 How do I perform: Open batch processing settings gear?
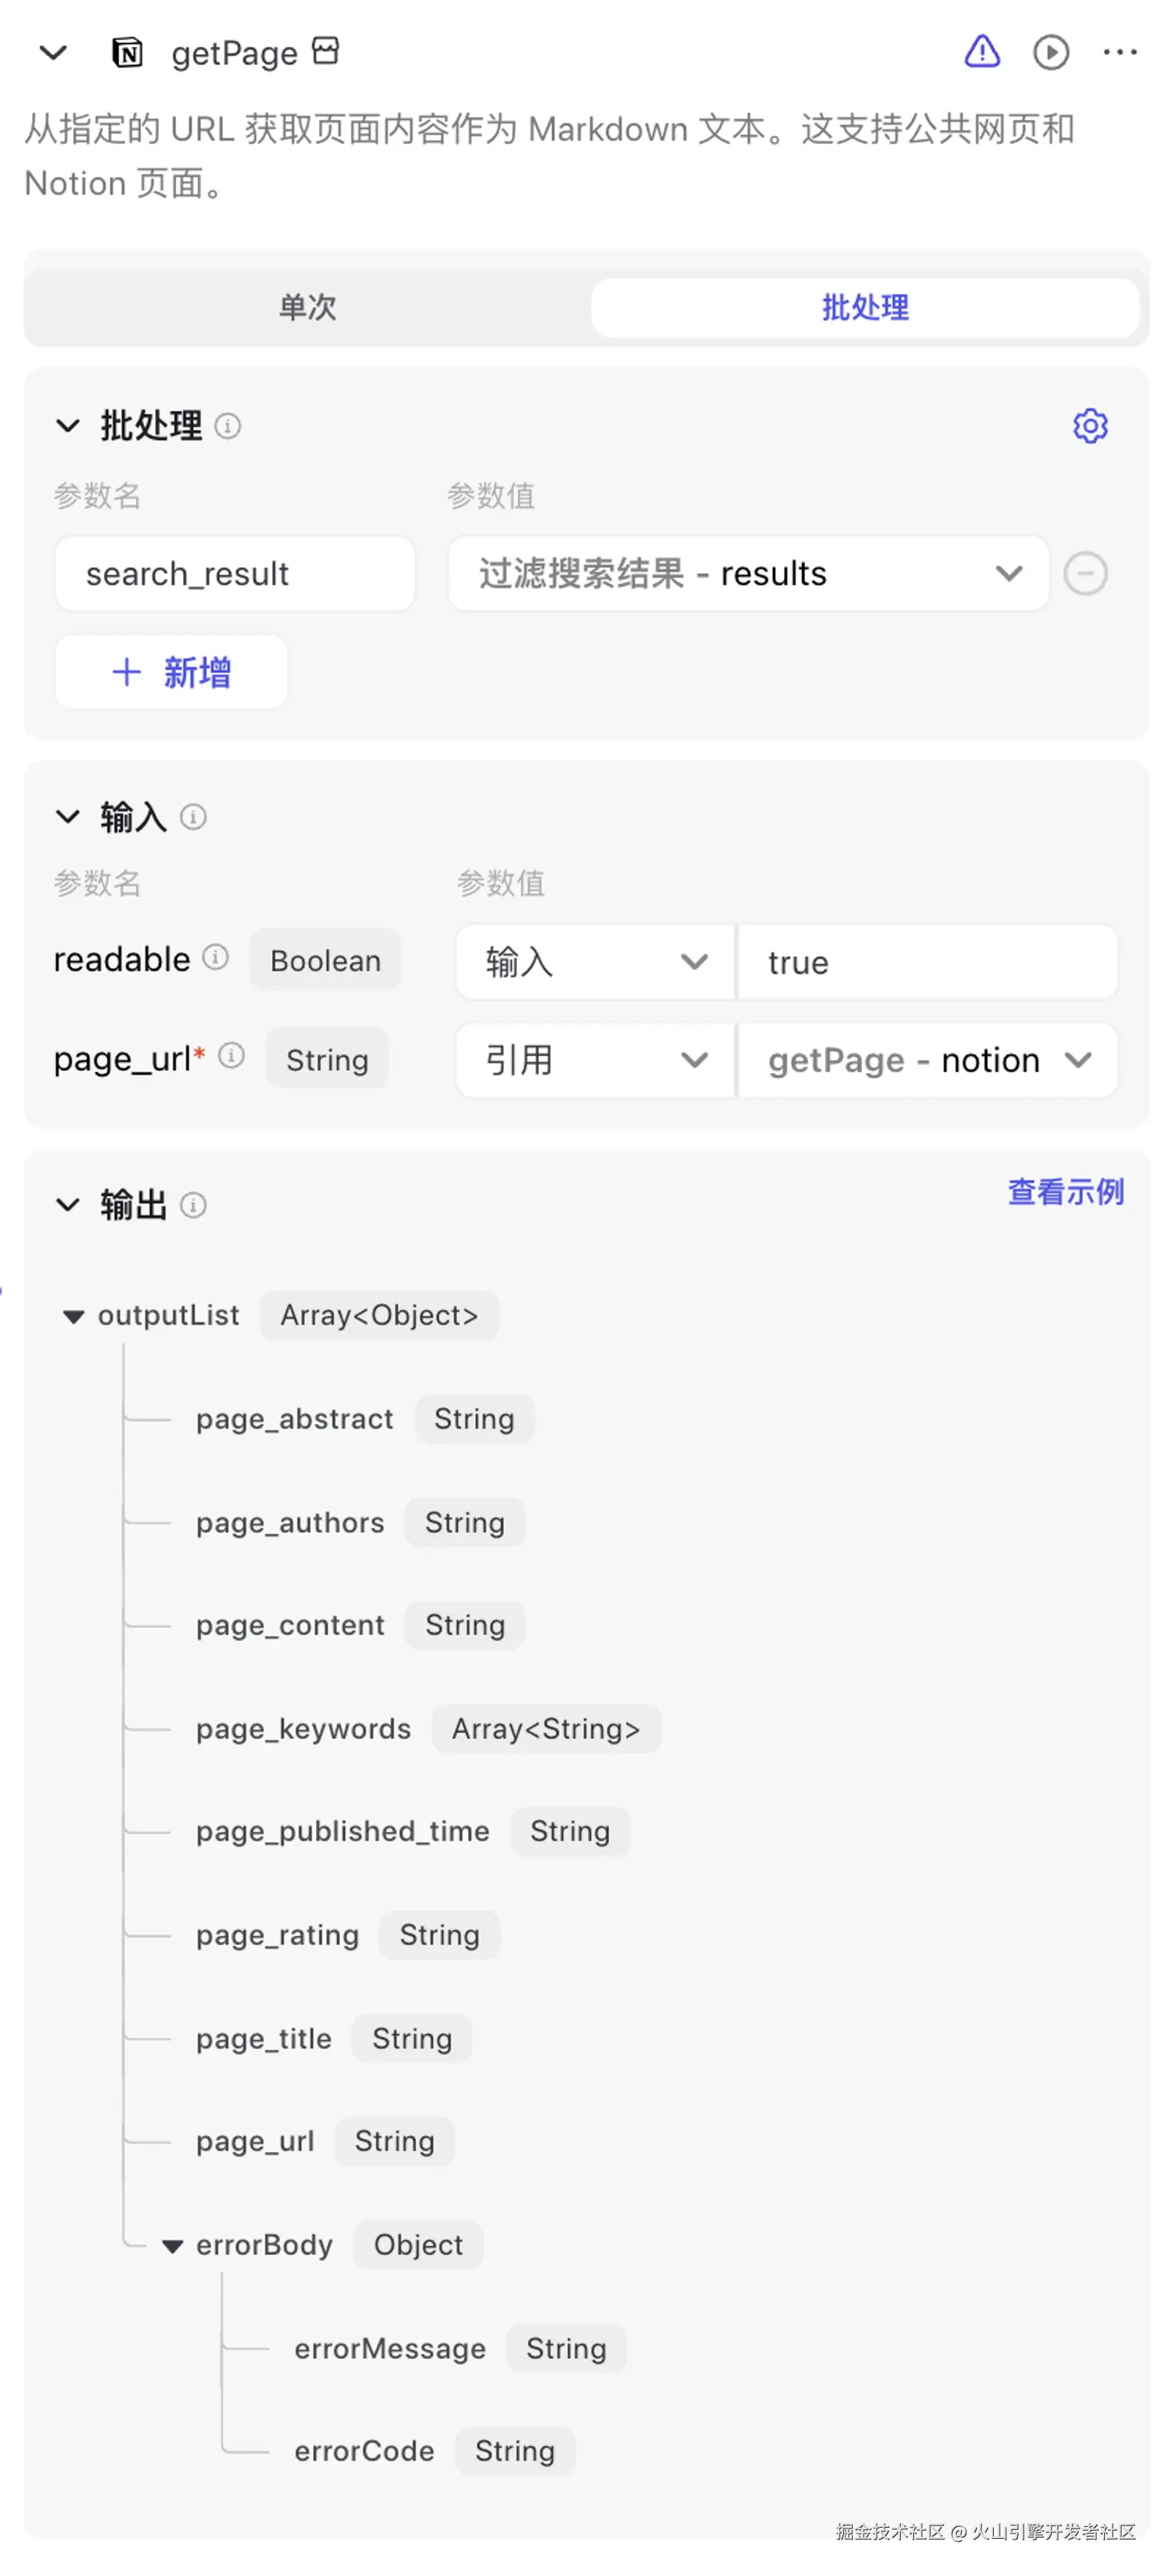1090,426
